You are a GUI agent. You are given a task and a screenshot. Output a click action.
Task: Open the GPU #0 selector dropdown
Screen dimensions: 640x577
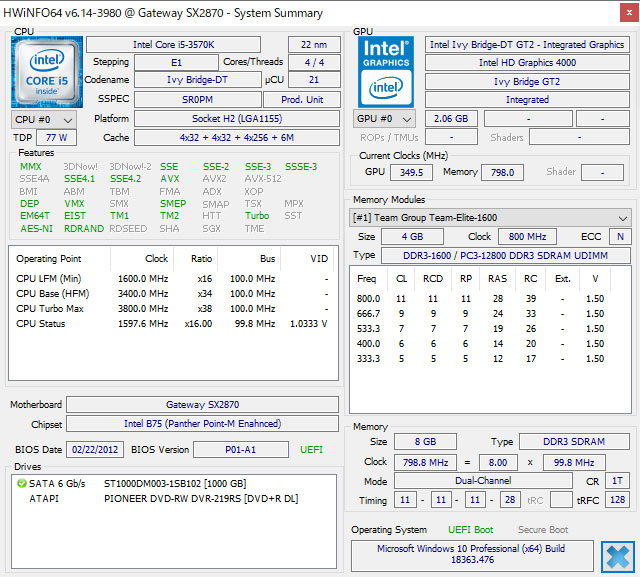[384, 119]
